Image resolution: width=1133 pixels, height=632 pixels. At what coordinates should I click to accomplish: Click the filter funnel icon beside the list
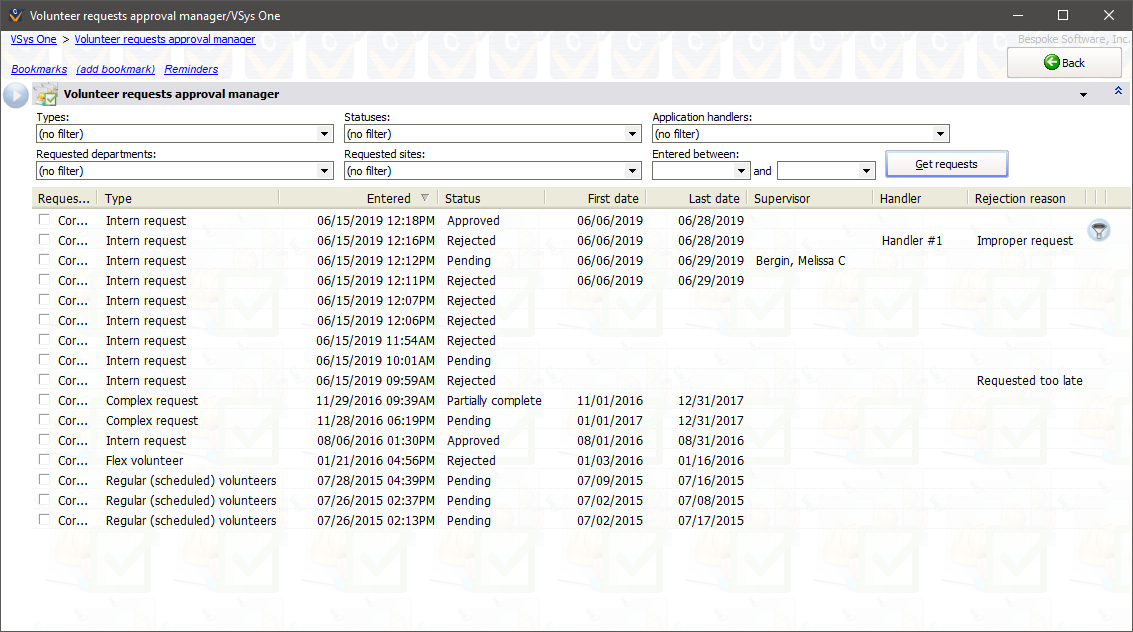1099,231
